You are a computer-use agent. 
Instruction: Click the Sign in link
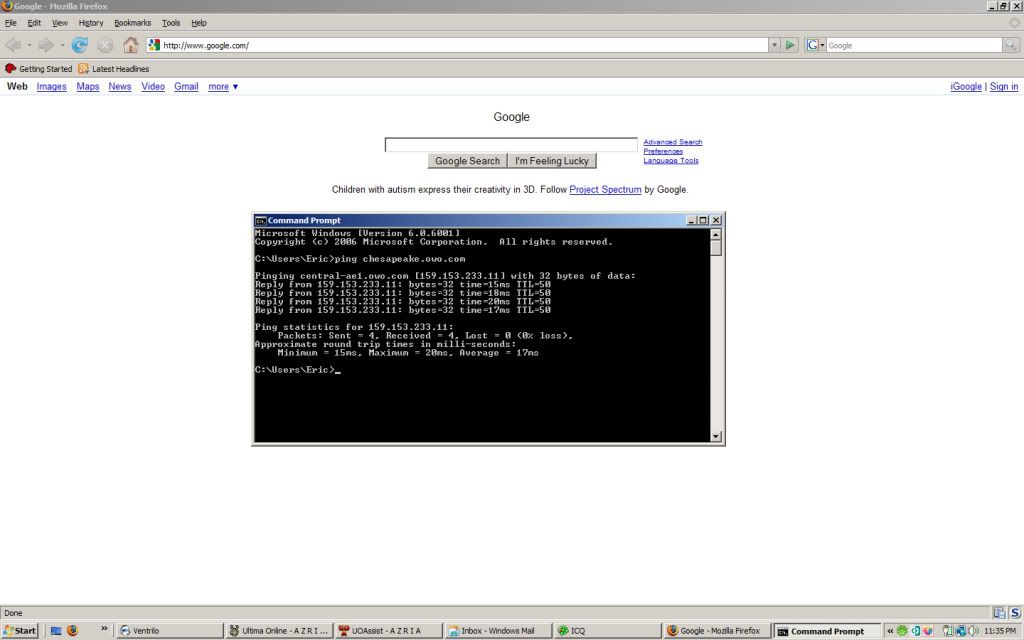point(1004,86)
